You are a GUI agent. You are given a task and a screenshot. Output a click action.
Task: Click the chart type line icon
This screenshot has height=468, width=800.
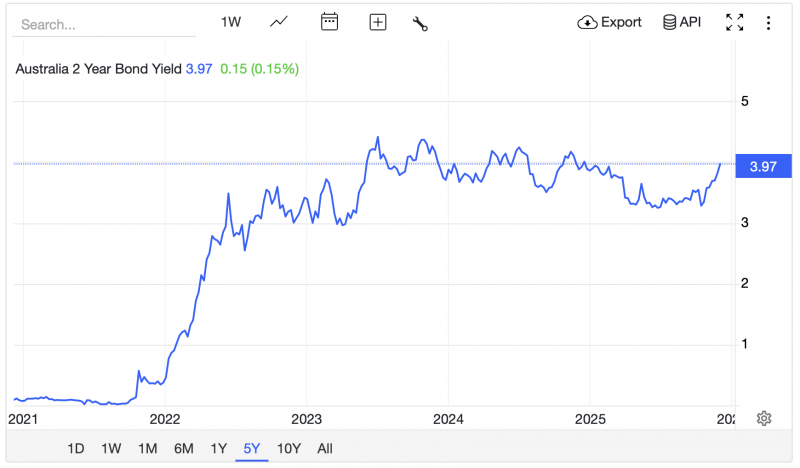tap(280, 22)
